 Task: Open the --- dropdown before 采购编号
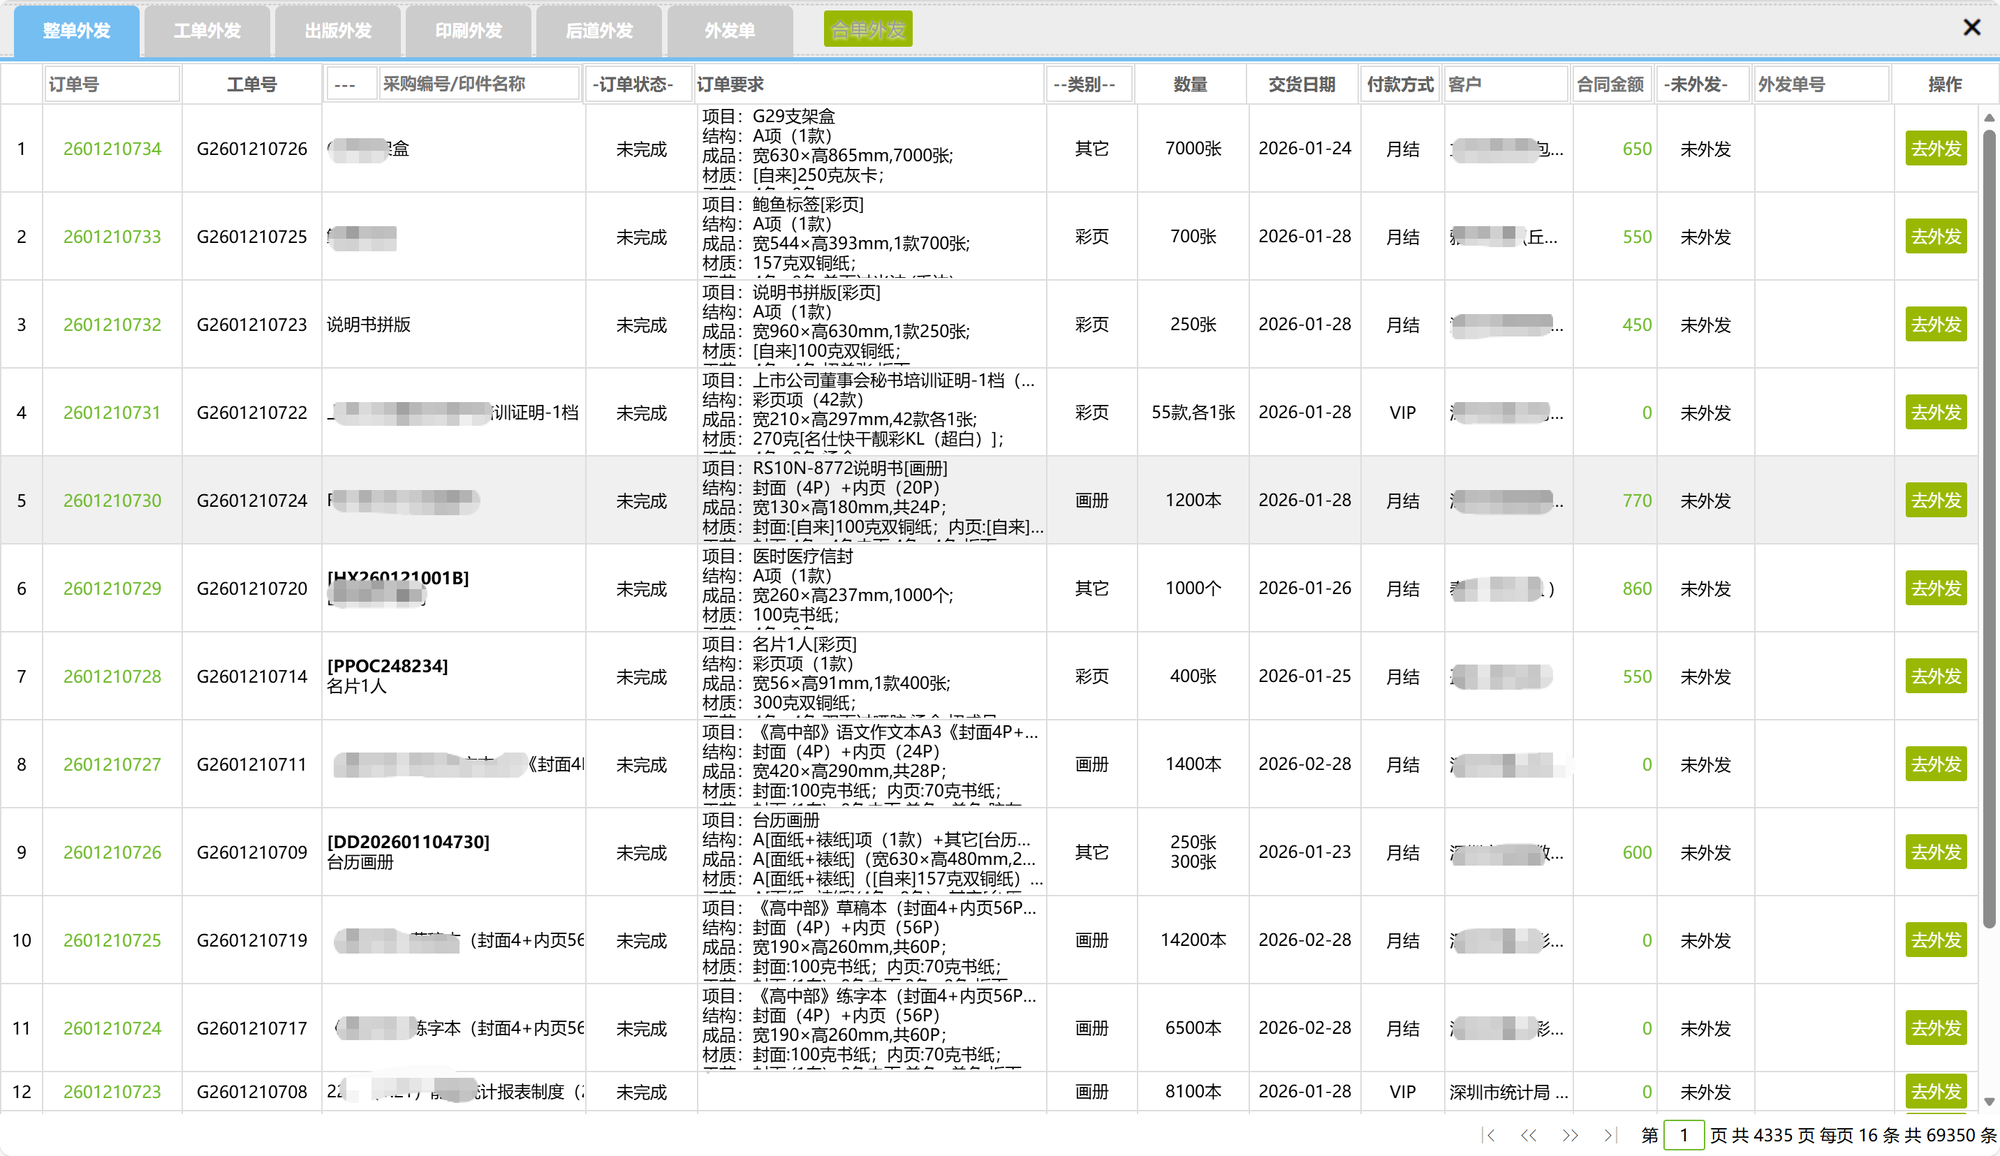(351, 84)
